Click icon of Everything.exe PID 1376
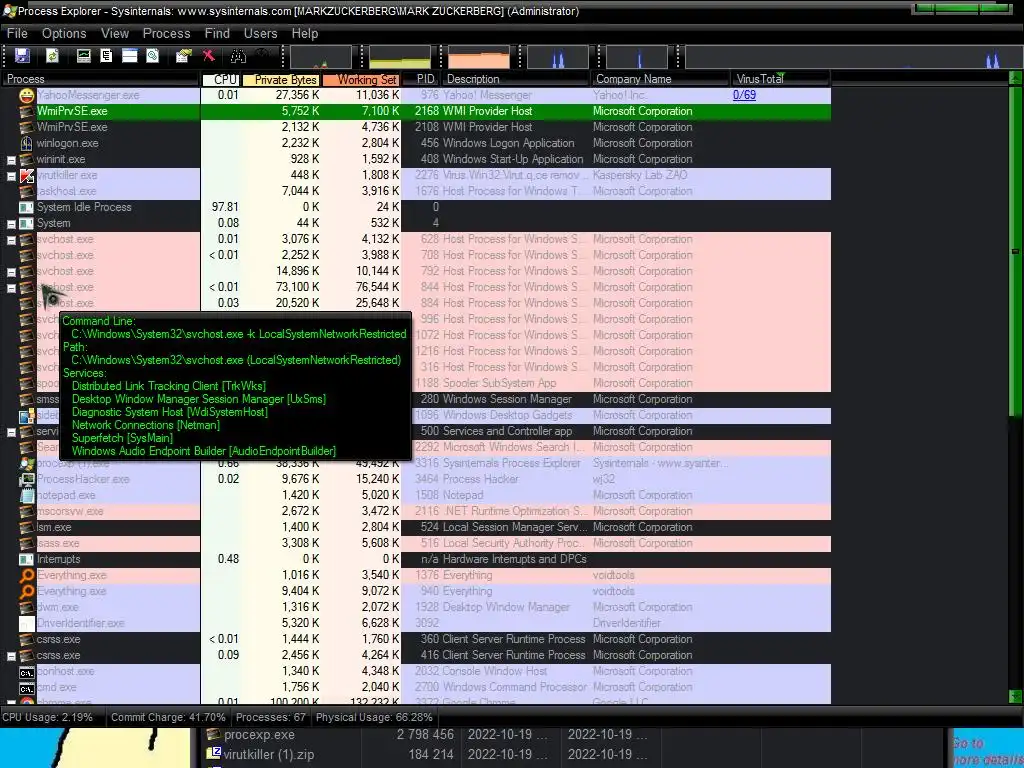This screenshot has height=768, width=1024. pos(27,575)
